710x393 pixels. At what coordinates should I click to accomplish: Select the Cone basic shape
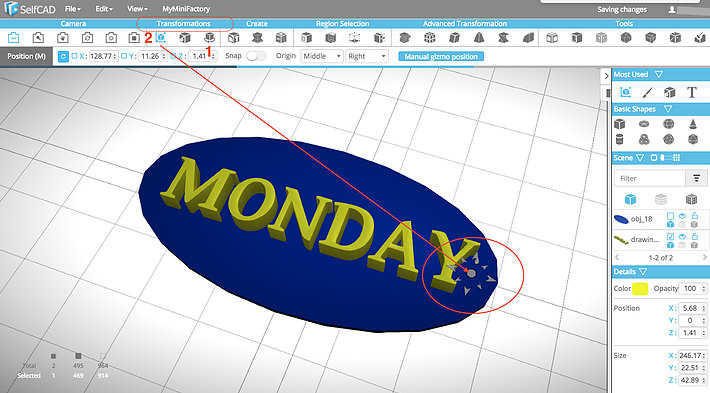[x=693, y=124]
